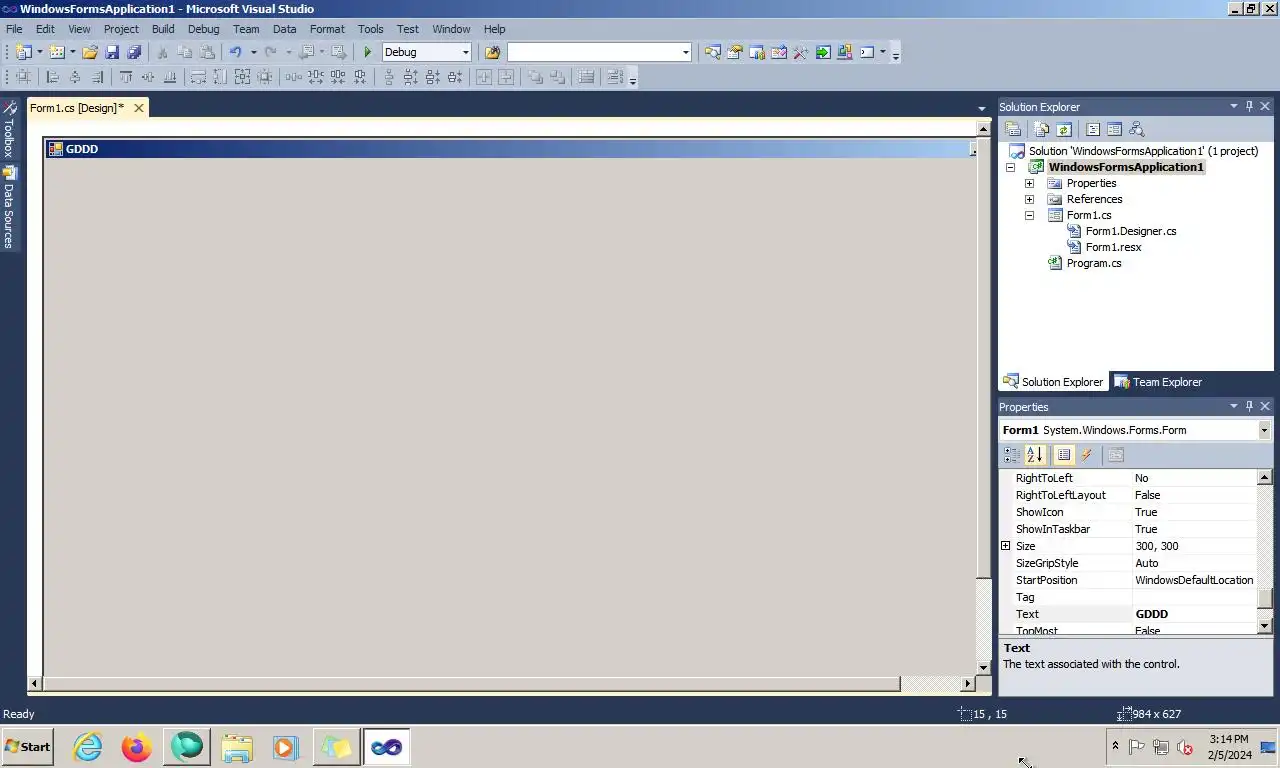Image resolution: width=1280 pixels, height=768 pixels.
Task: Select Form1.resx in Solution Explorer
Action: tap(1113, 247)
